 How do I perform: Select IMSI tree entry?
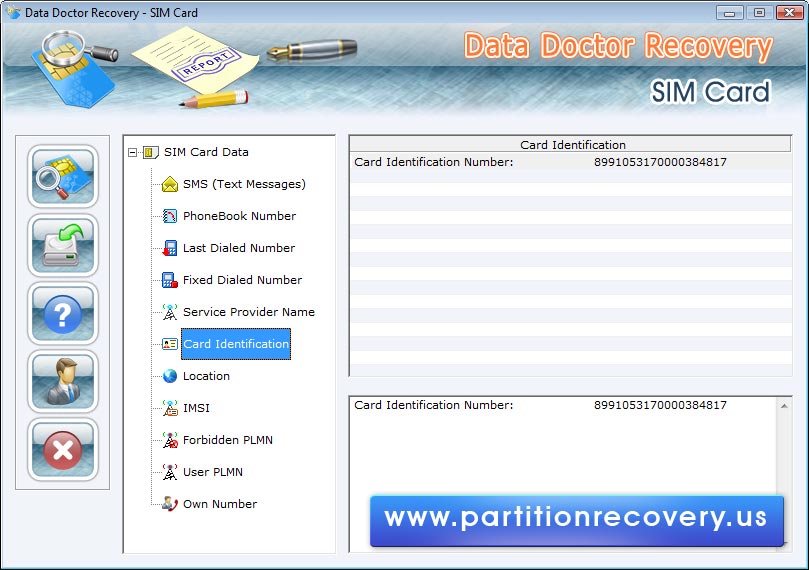tap(196, 408)
